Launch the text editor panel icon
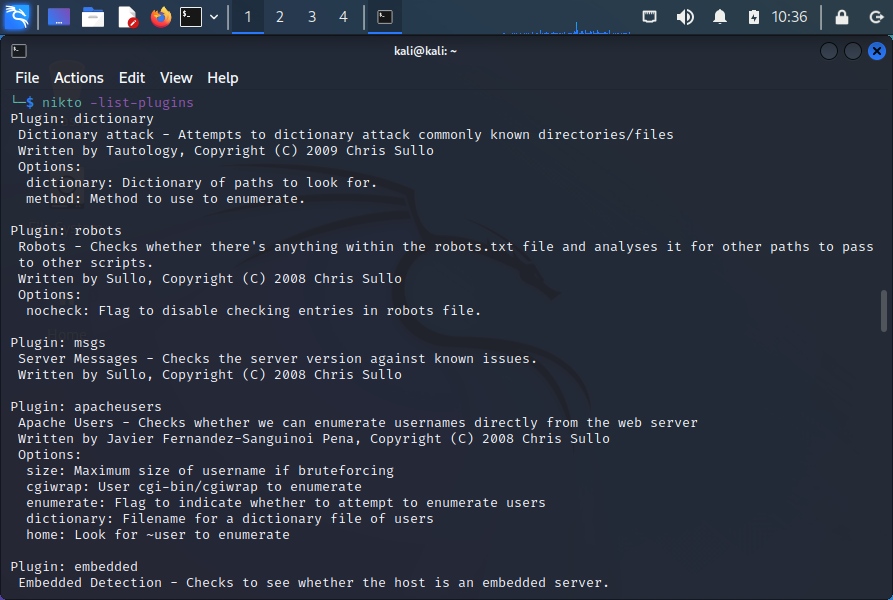Image resolution: width=893 pixels, height=600 pixels. pos(128,17)
